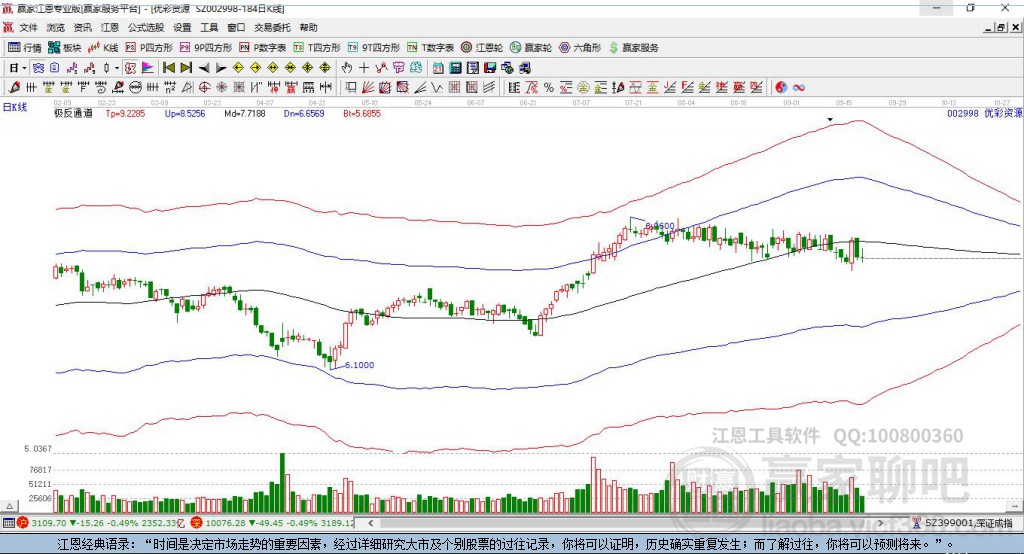Open the 六角形 hexagon tool
Image resolution: width=1024 pixels, height=554 pixels.
pyautogui.click(x=580, y=48)
